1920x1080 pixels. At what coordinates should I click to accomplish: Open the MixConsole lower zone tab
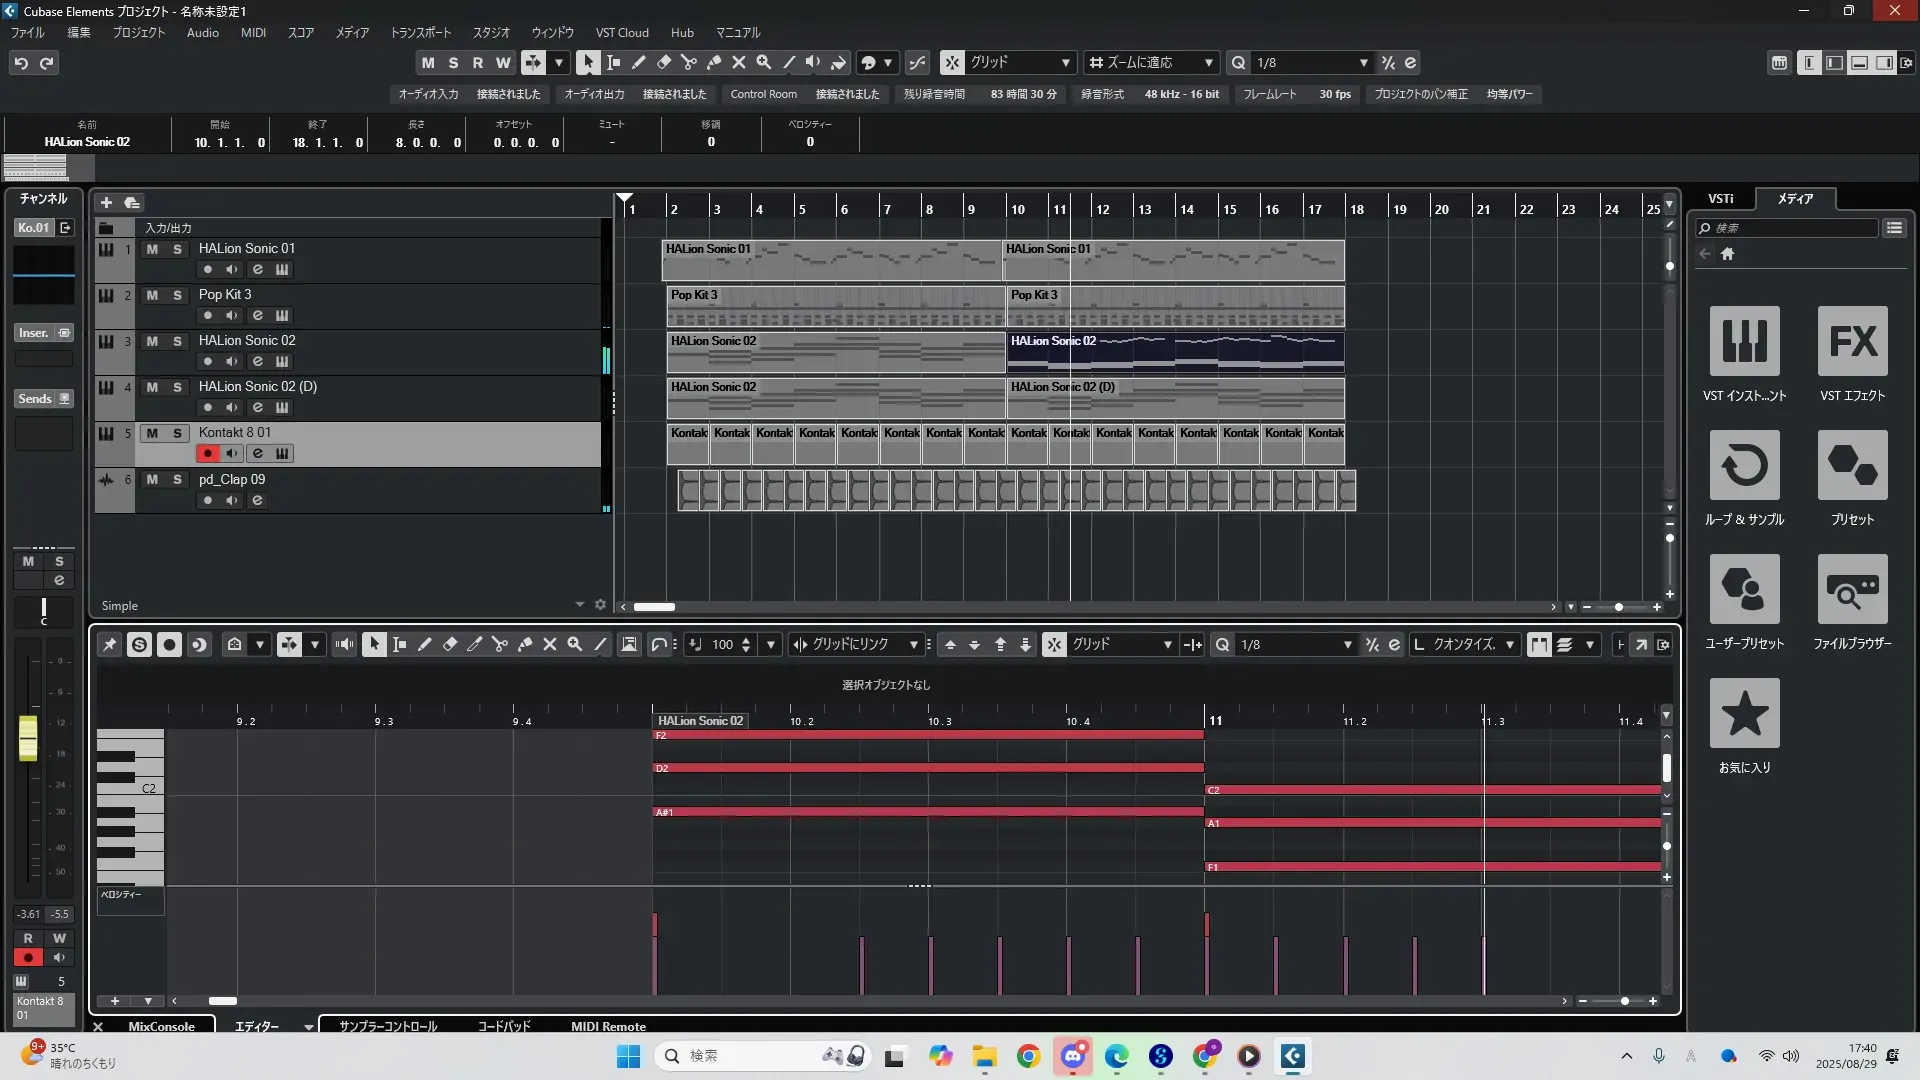pos(161,1026)
